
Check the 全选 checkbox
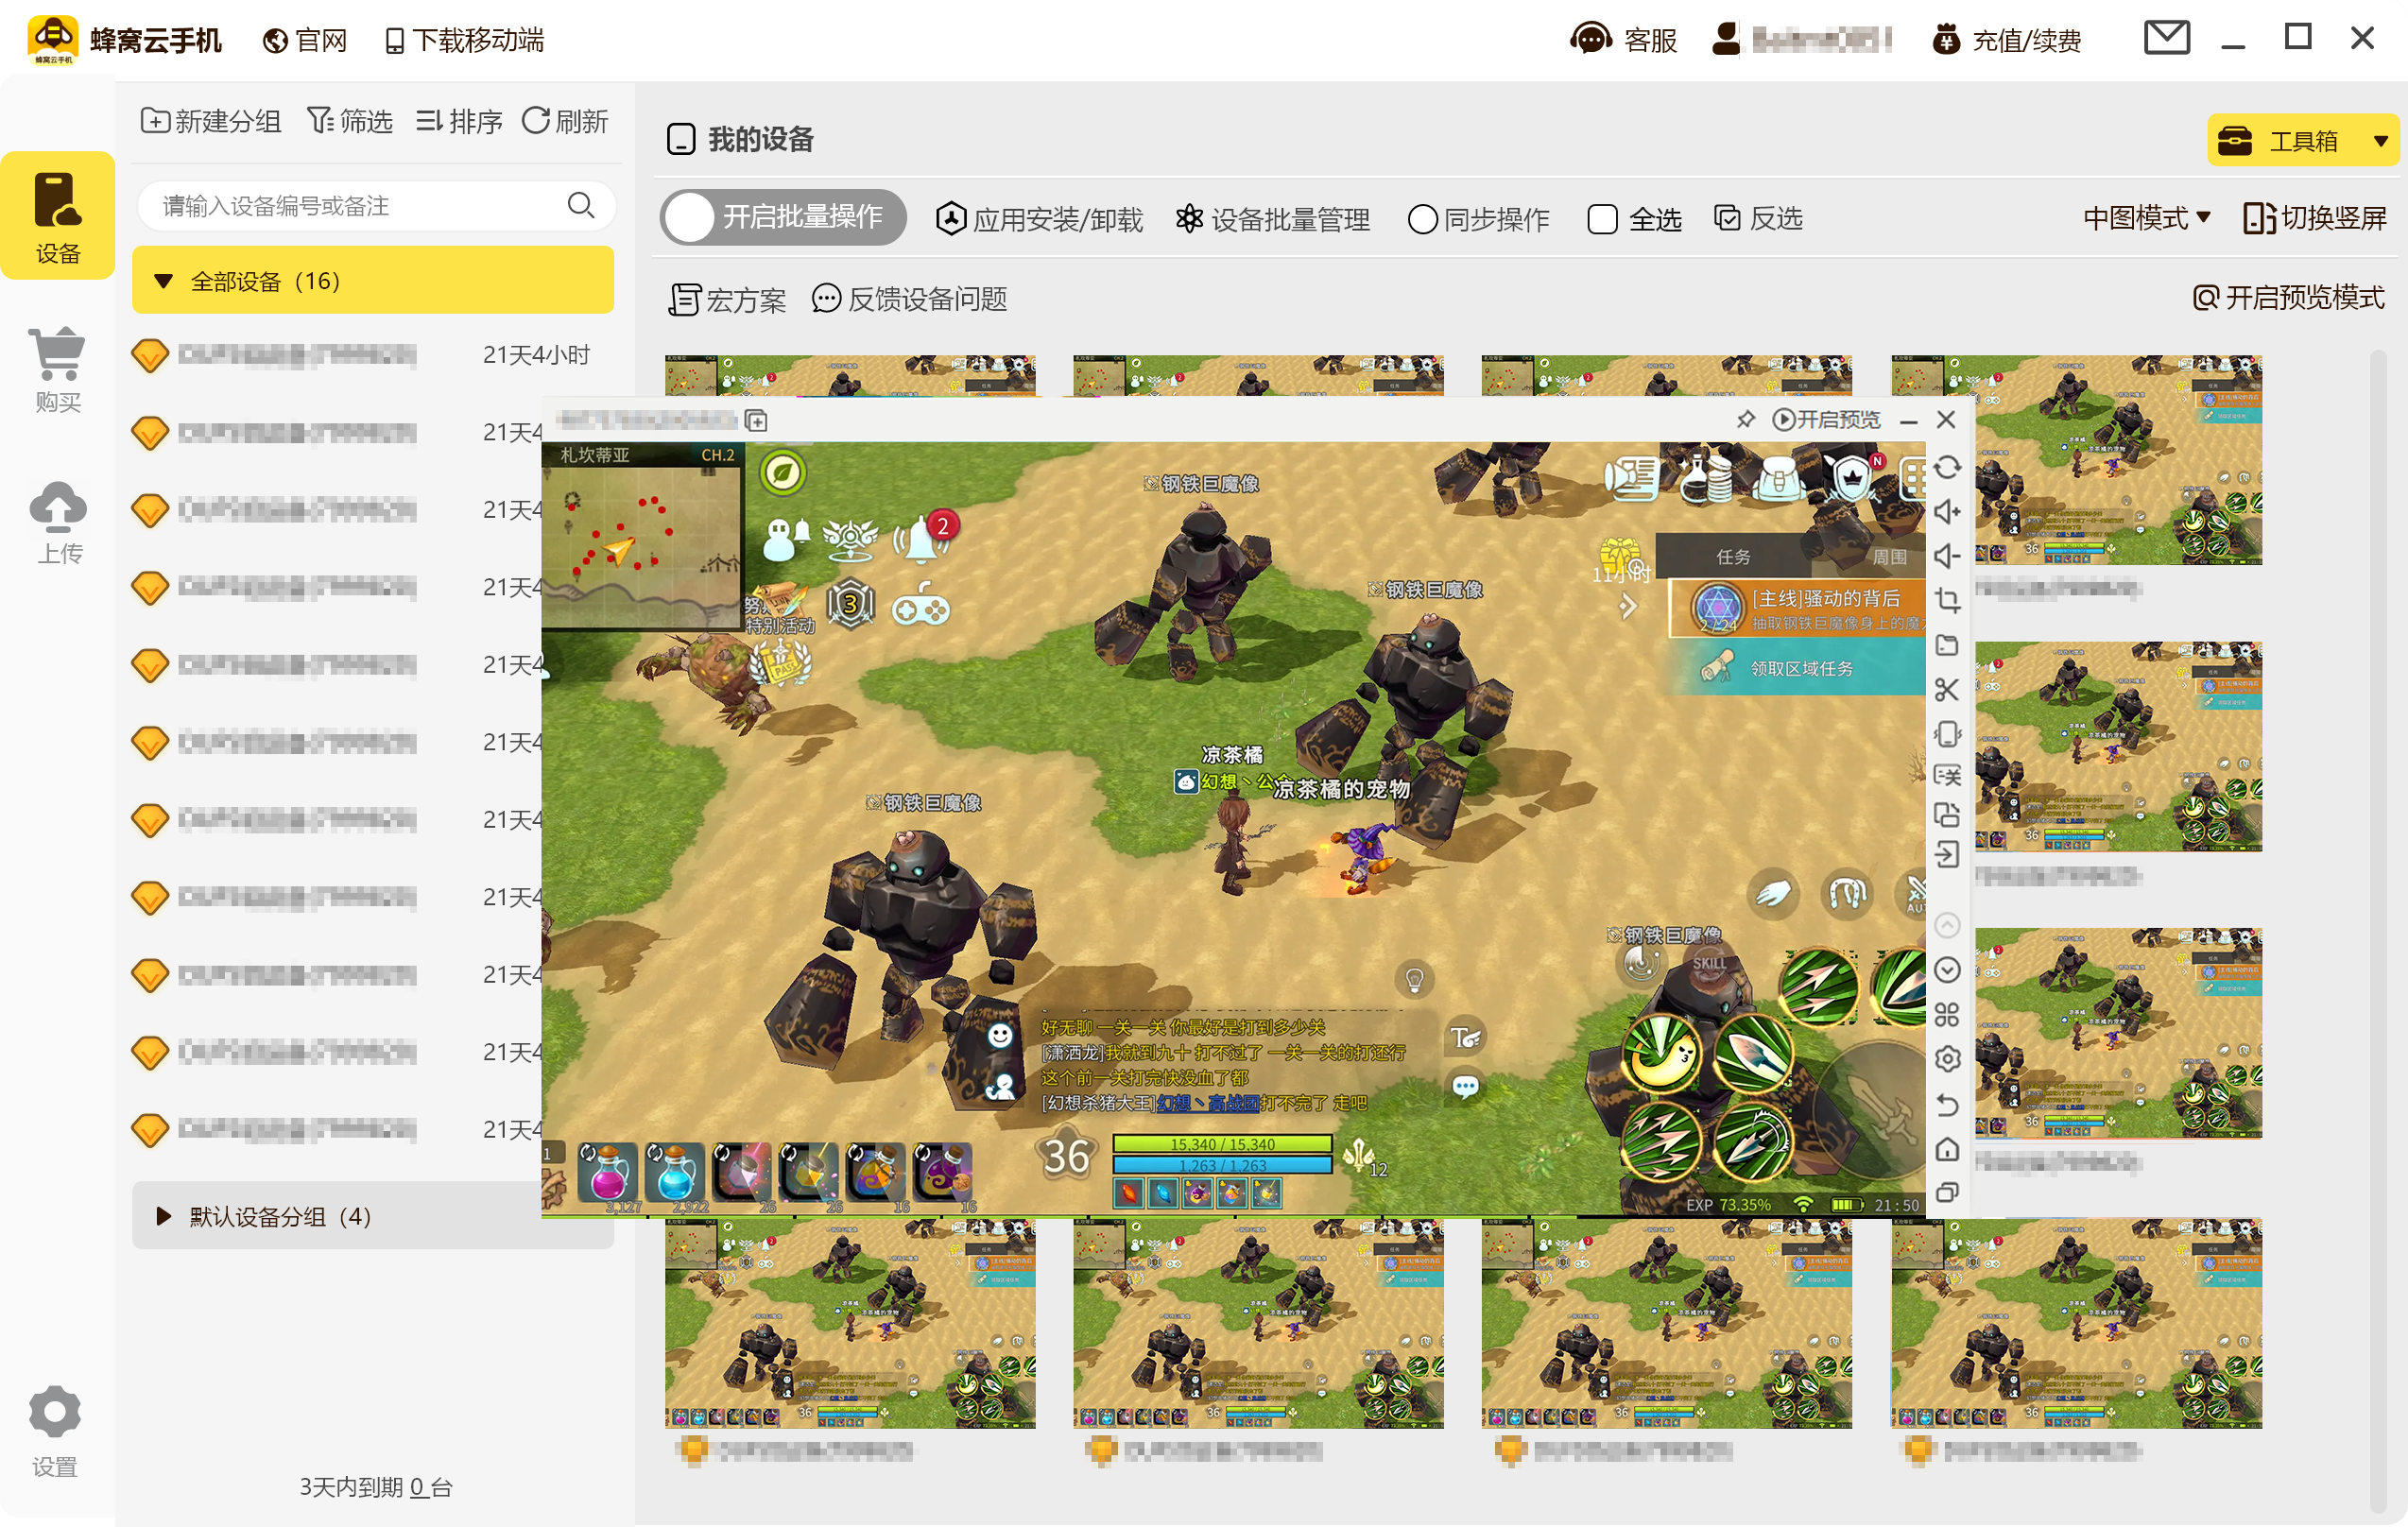pyautogui.click(x=1601, y=219)
